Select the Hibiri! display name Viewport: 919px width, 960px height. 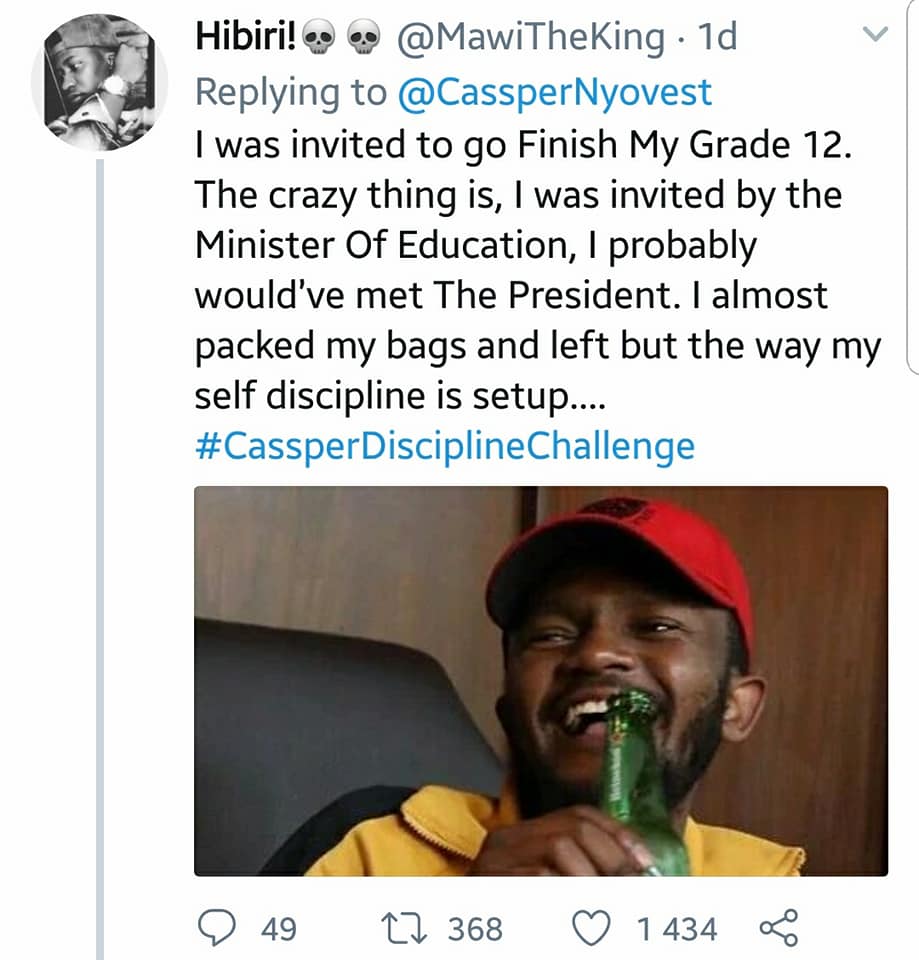246,36
